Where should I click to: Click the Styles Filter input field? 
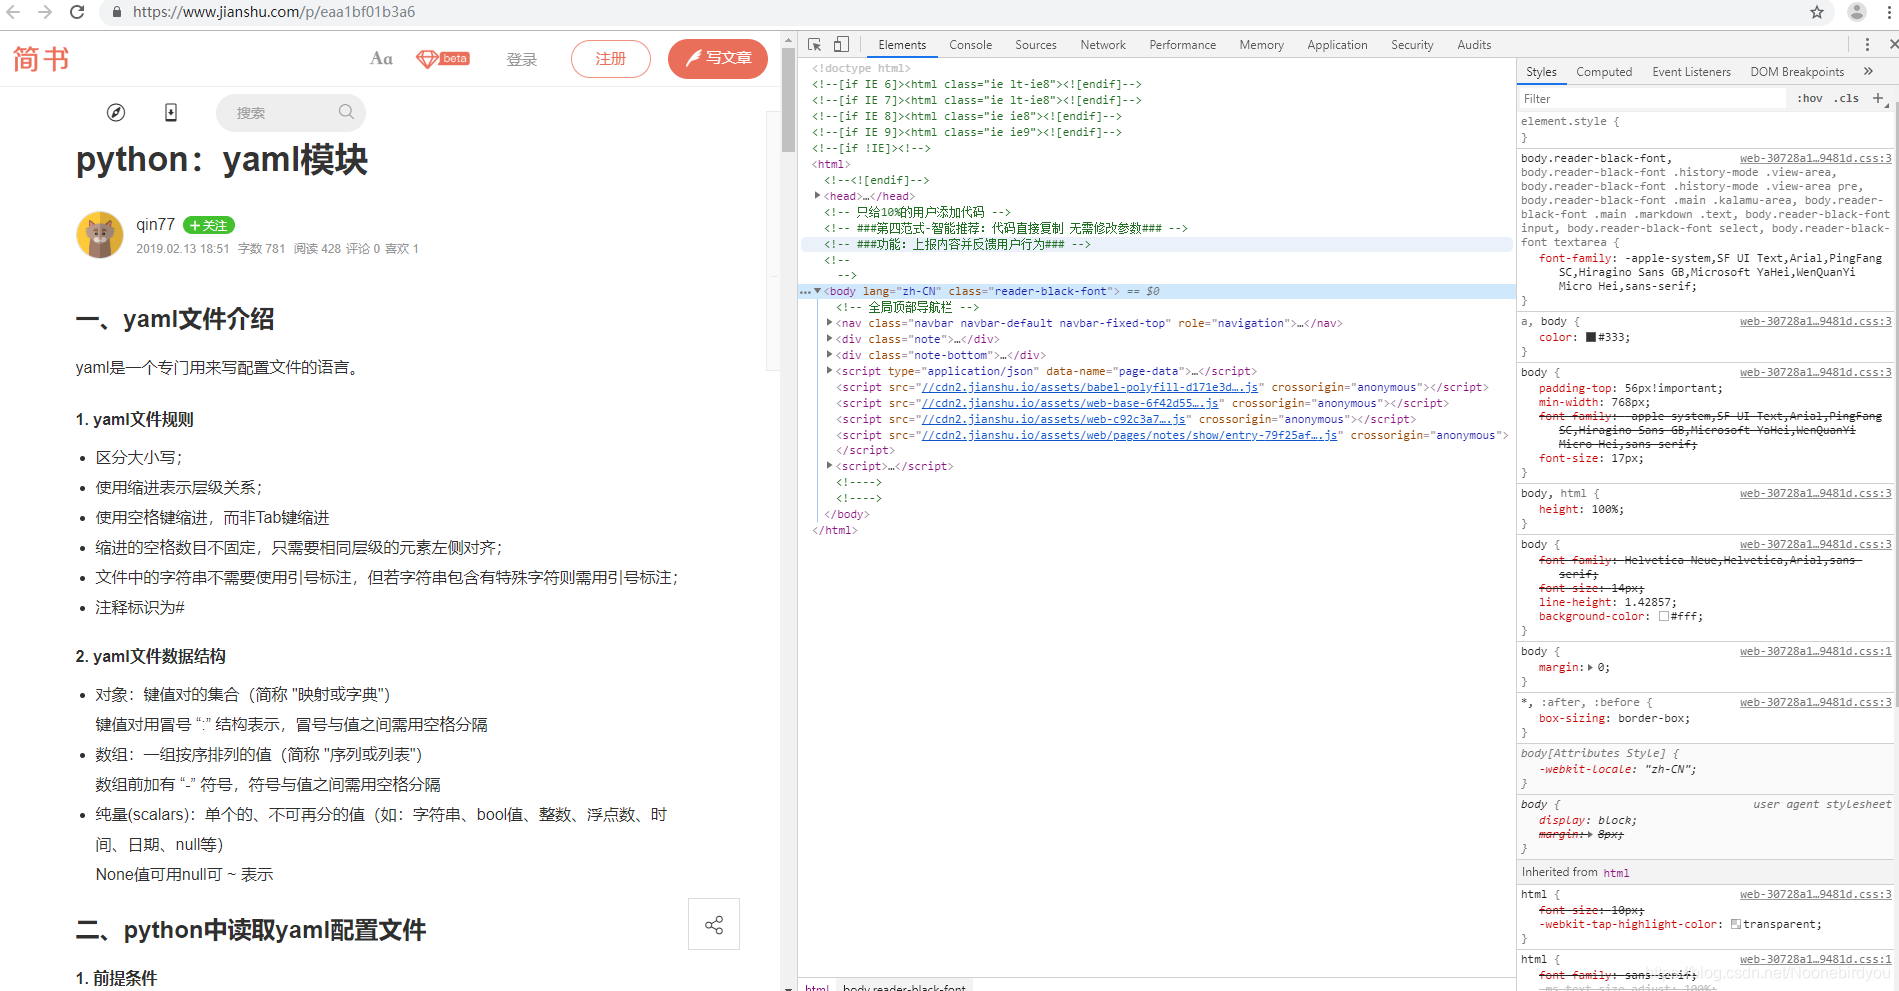(x=1652, y=98)
